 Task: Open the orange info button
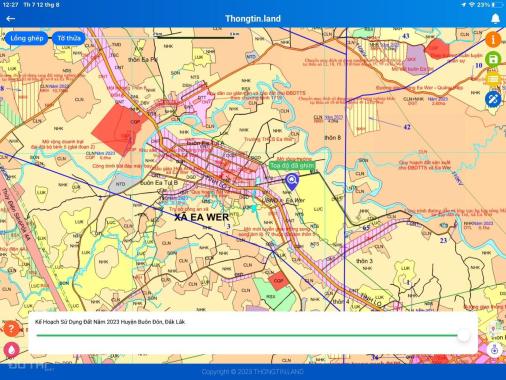click(493, 39)
